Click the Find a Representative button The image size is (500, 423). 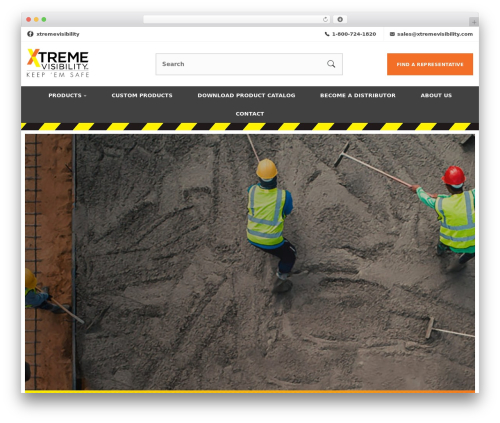[430, 64]
